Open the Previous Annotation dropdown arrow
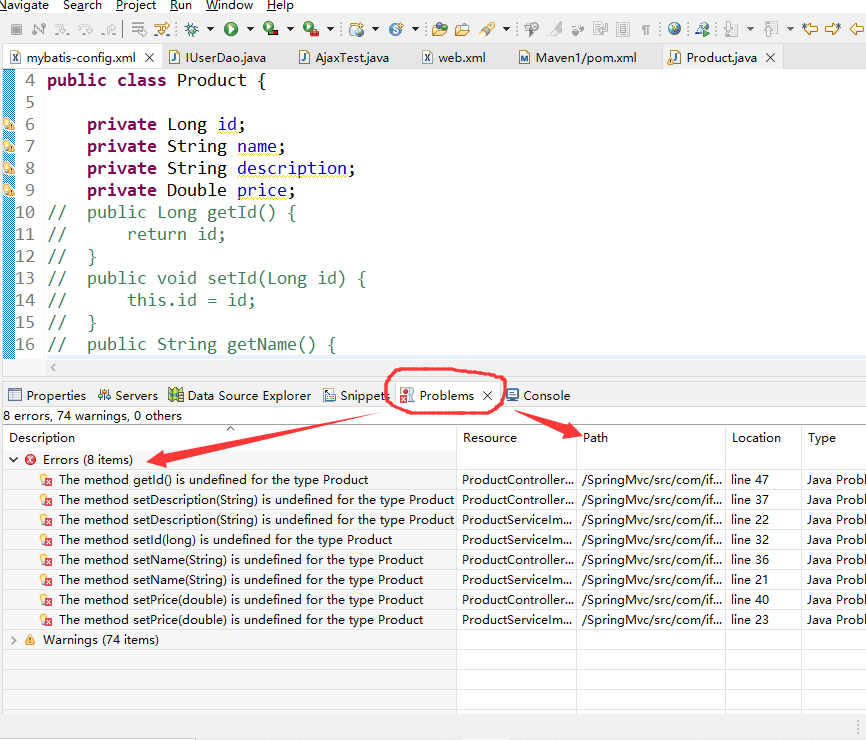The height and width of the screenshot is (740, 866). click(790, 29)
